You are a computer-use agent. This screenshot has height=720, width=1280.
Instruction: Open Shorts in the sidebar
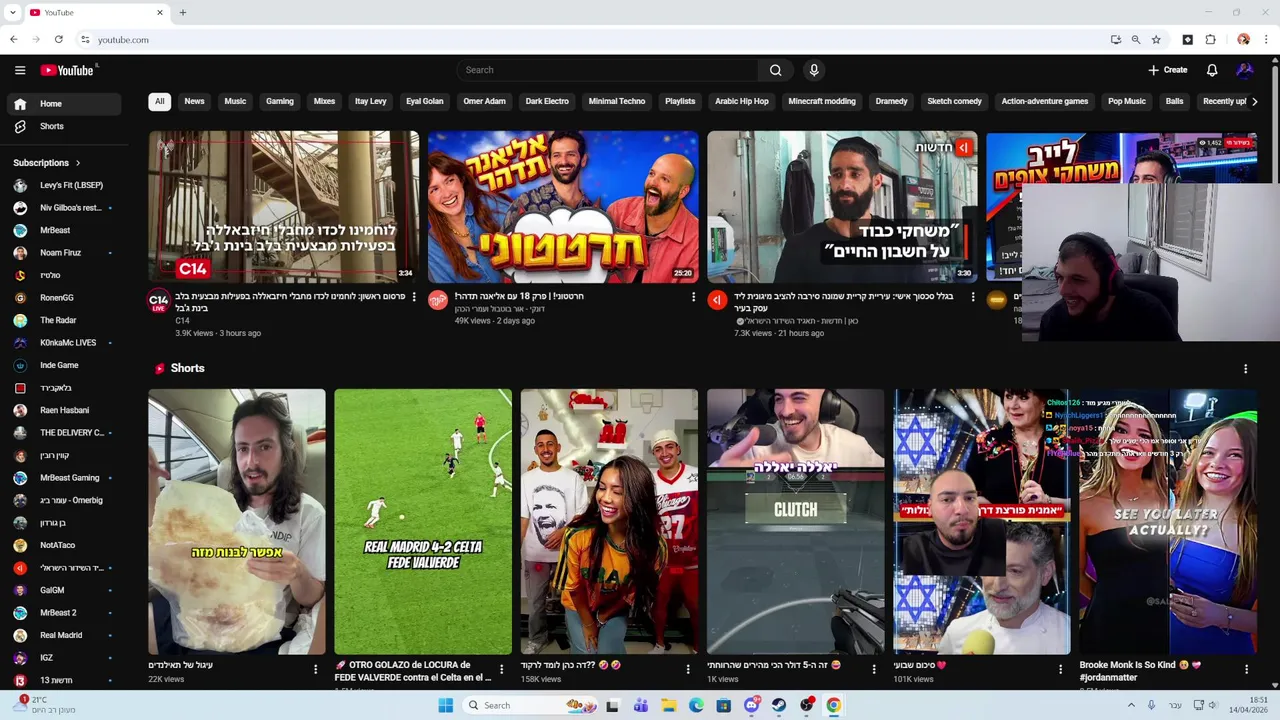tap(64, 127)
